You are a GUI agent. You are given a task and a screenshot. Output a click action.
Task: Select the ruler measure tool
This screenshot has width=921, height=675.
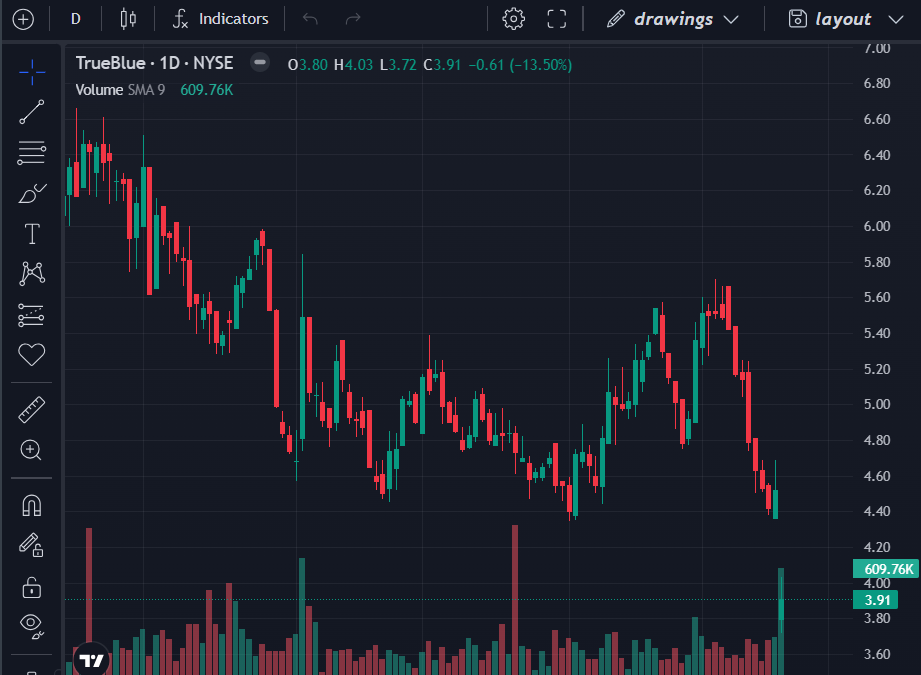point(32,409)
